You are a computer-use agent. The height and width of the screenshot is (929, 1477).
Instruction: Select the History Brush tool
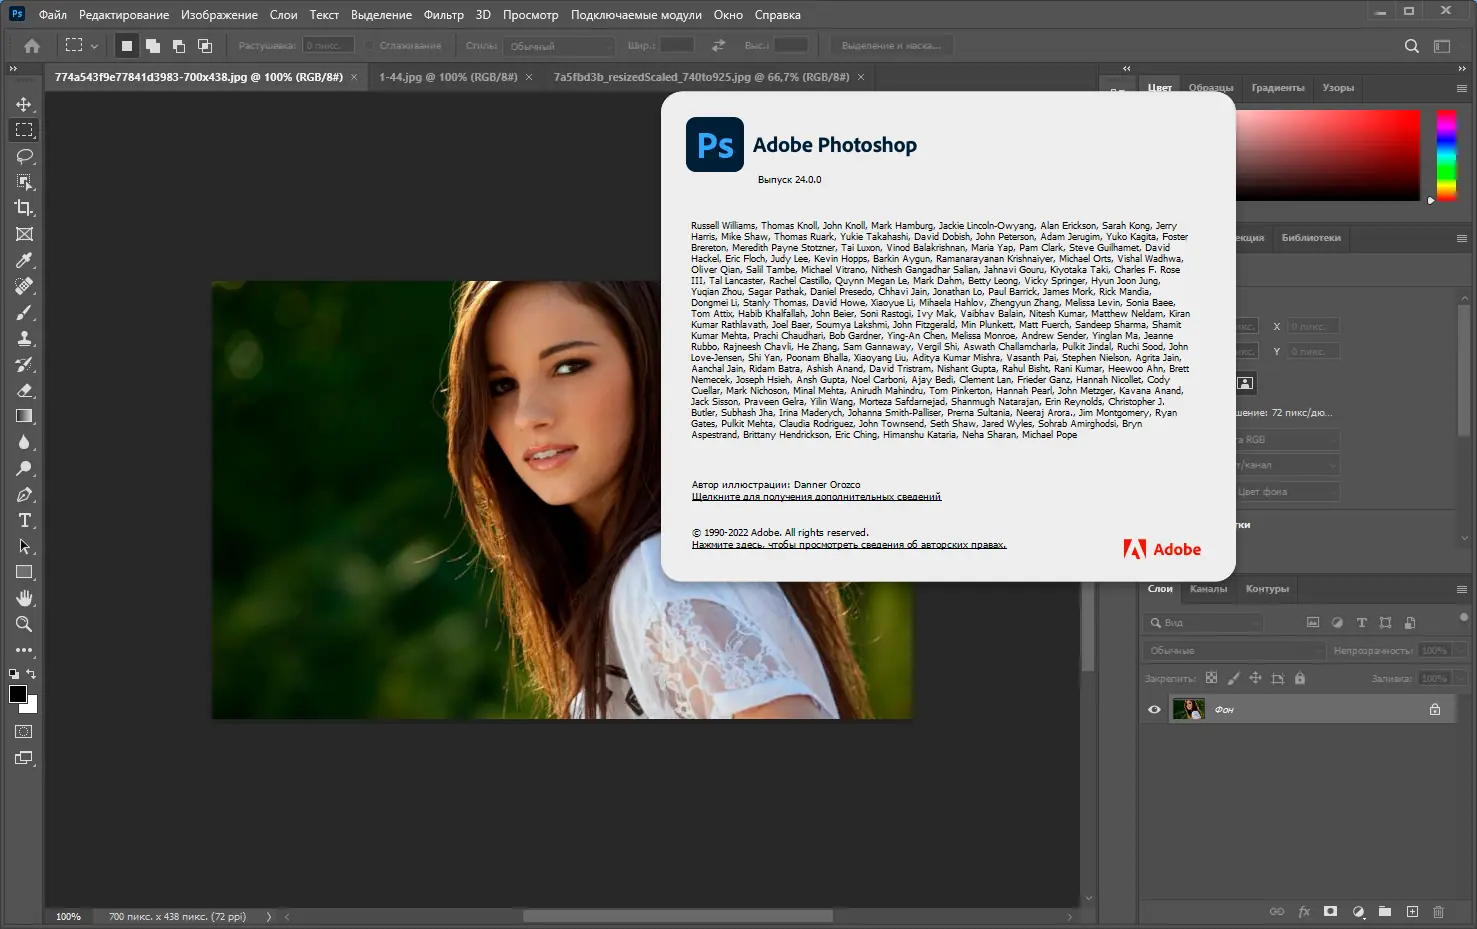(24, 364)
